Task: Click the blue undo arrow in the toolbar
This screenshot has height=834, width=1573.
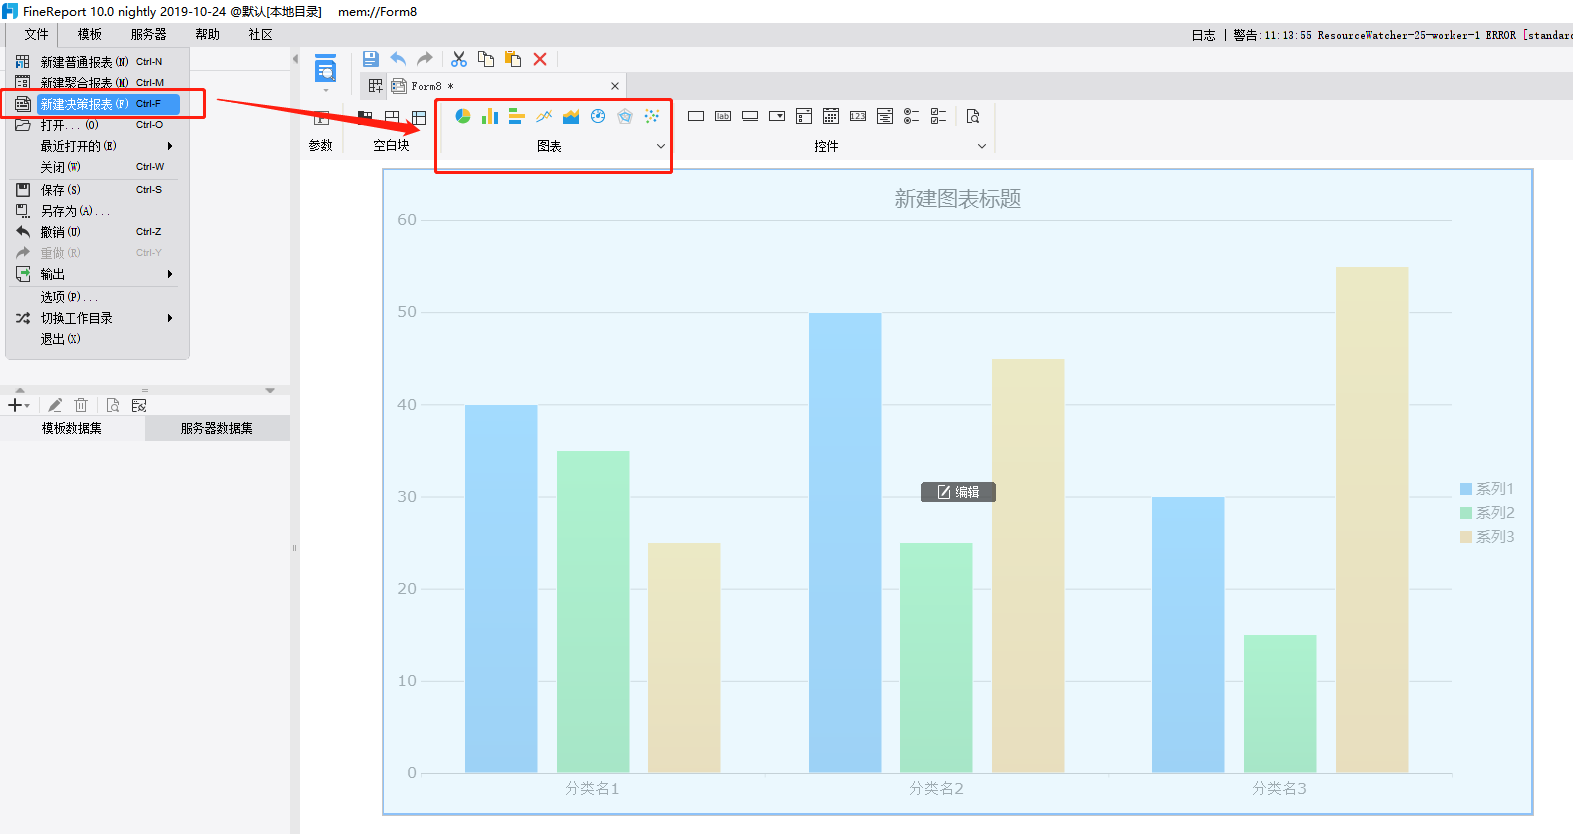Action: pyautogui.click(x=398, y=59)
